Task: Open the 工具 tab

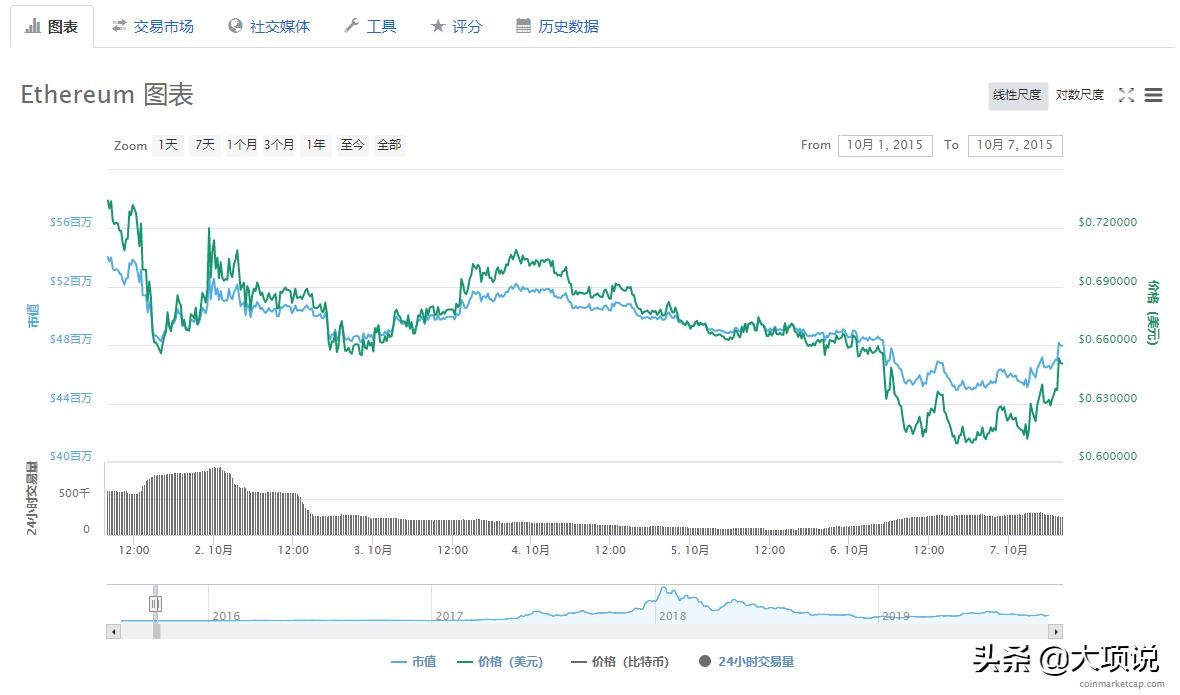Action: (x=370, y=27)
